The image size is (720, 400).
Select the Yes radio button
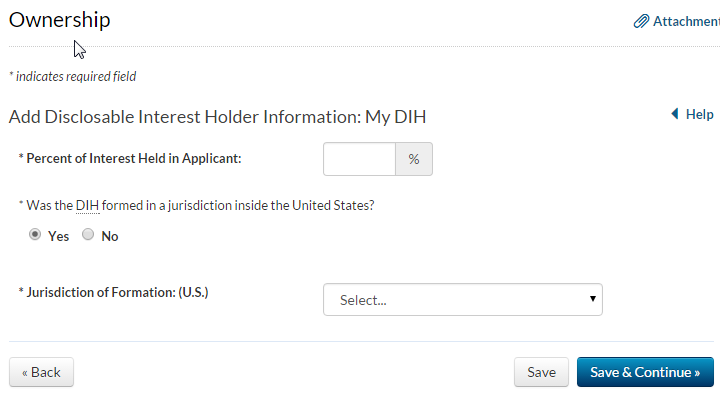pos(35,235)
